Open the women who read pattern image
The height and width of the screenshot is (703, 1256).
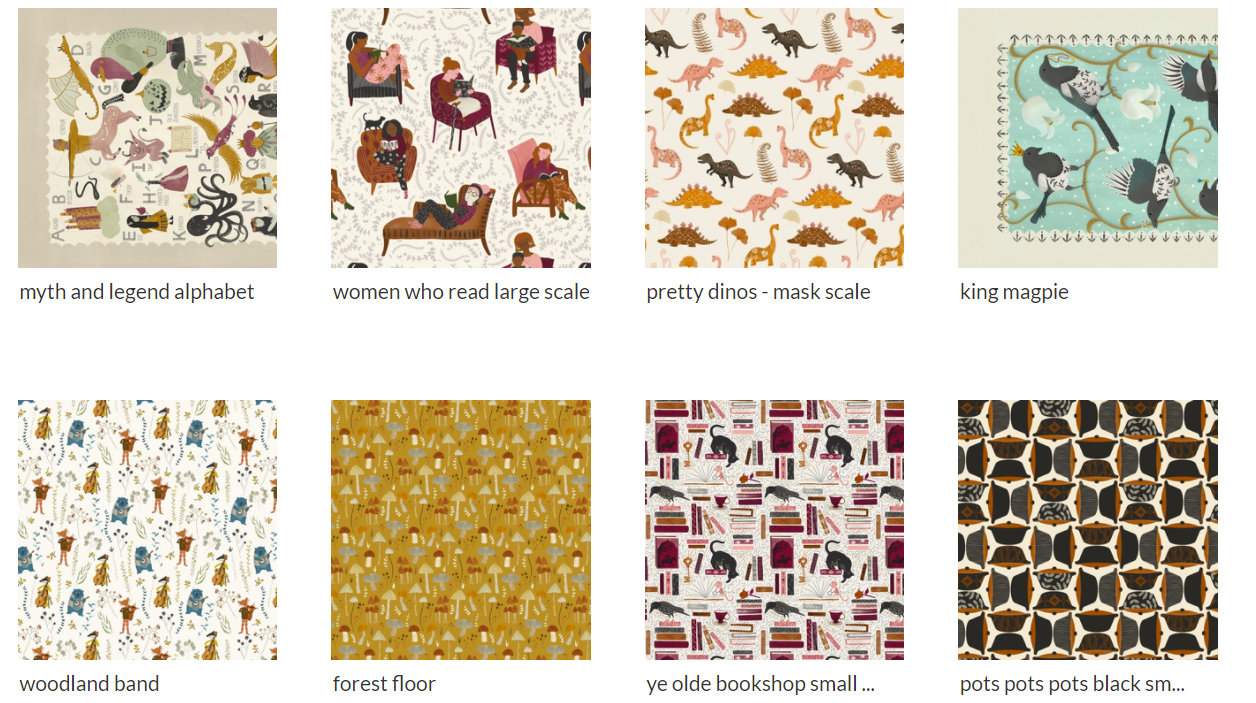(461, 138)
